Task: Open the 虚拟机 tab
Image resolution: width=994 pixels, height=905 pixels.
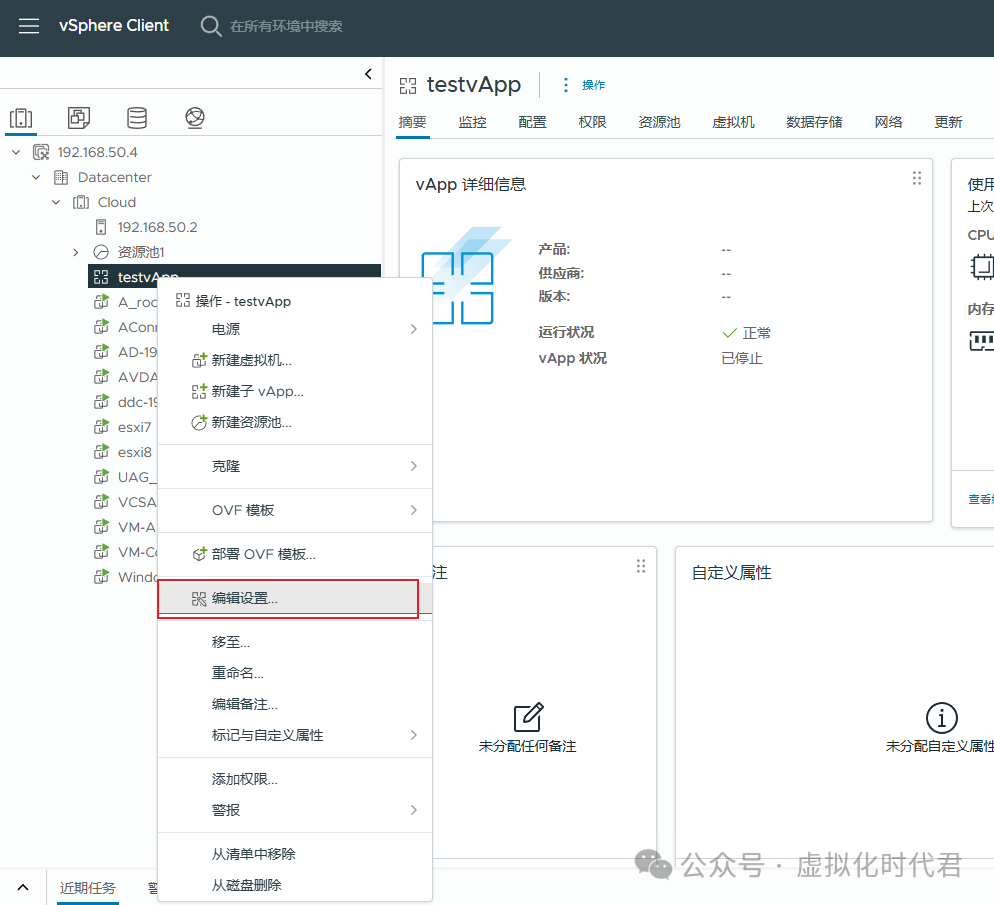Action: pos(733,122)
